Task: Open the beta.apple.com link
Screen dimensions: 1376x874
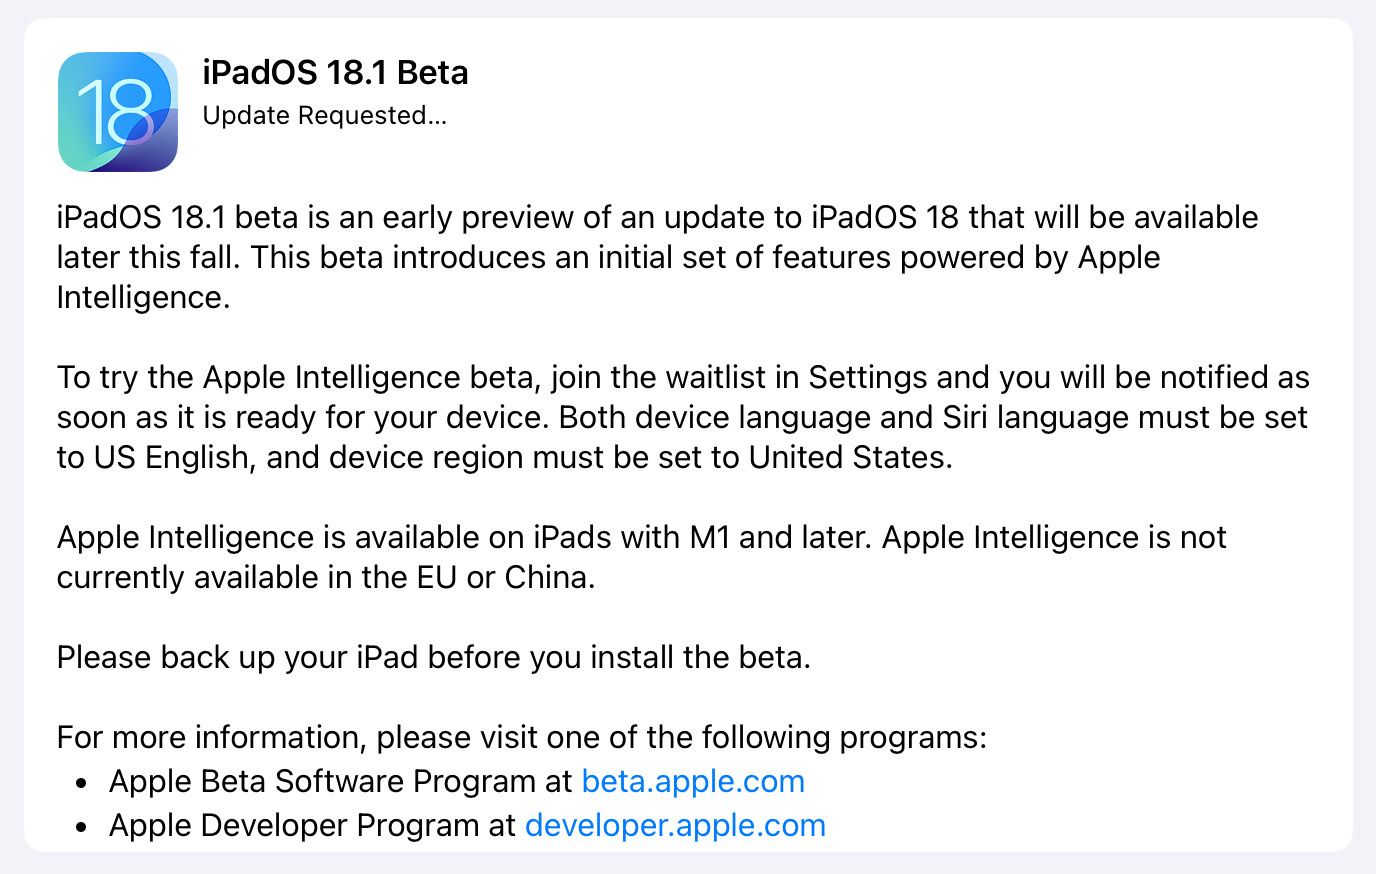Action: point(693,781)
